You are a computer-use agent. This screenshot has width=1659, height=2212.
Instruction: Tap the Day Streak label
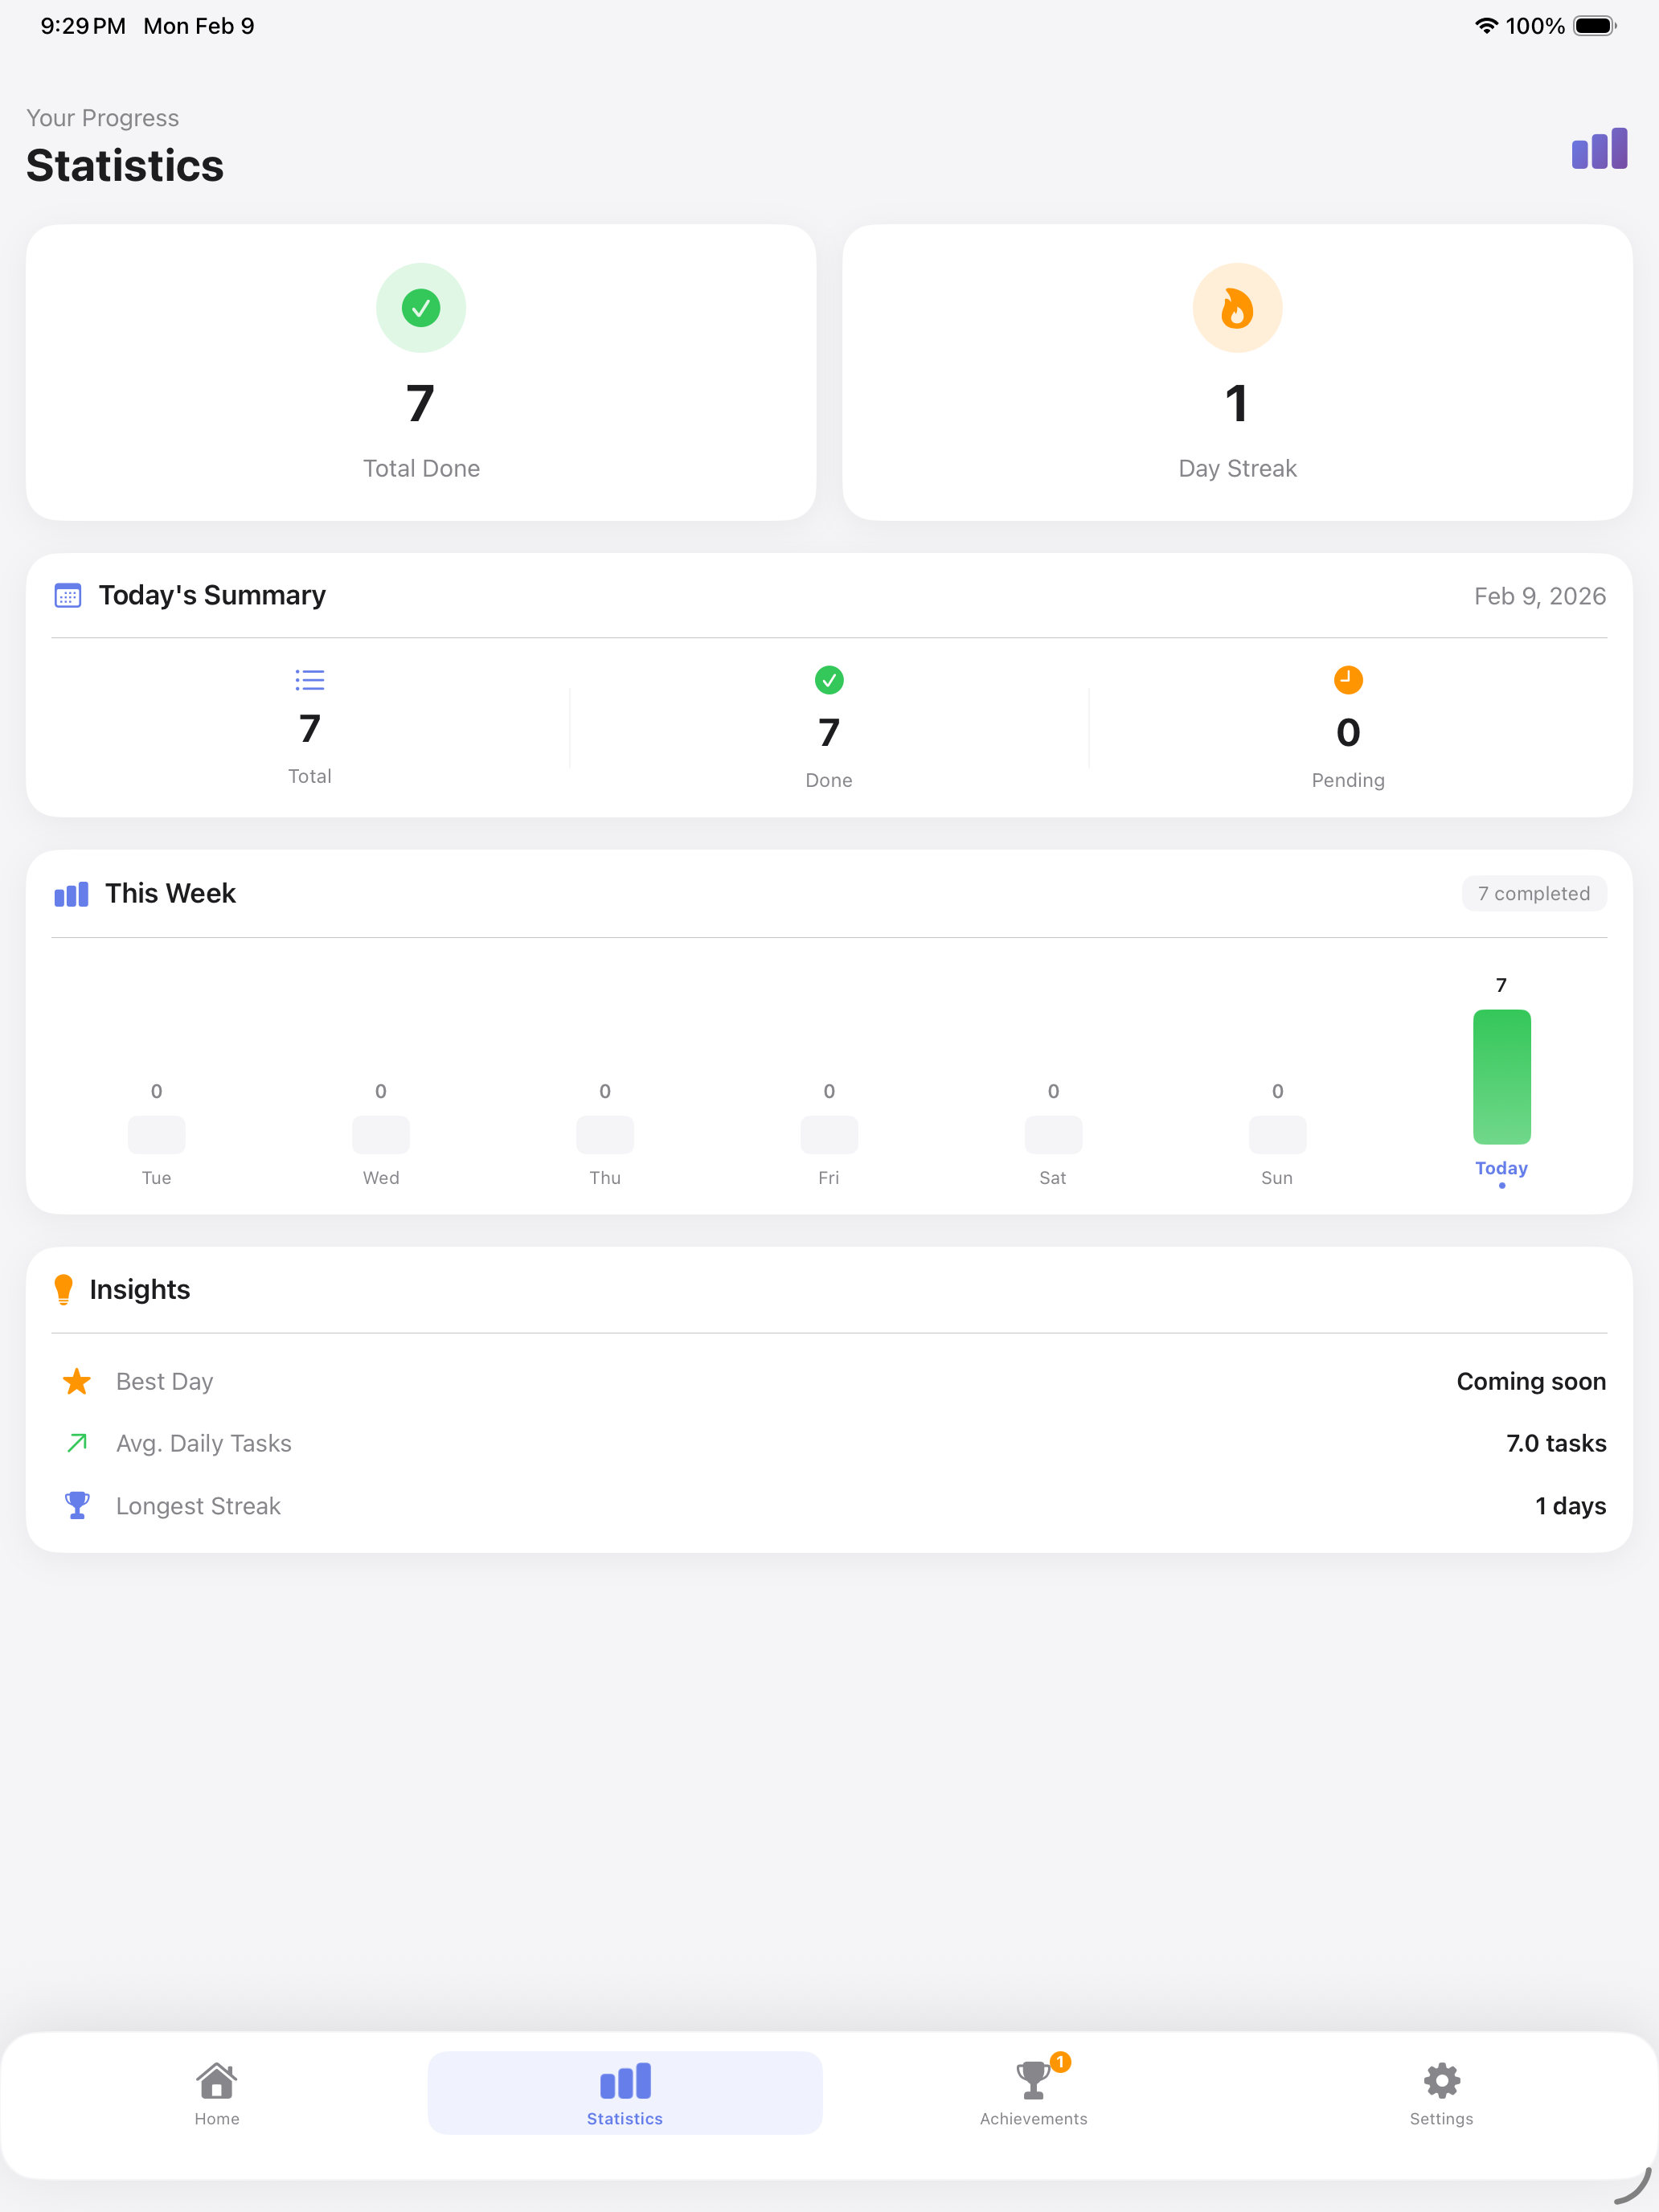(x=1237, y=469)
